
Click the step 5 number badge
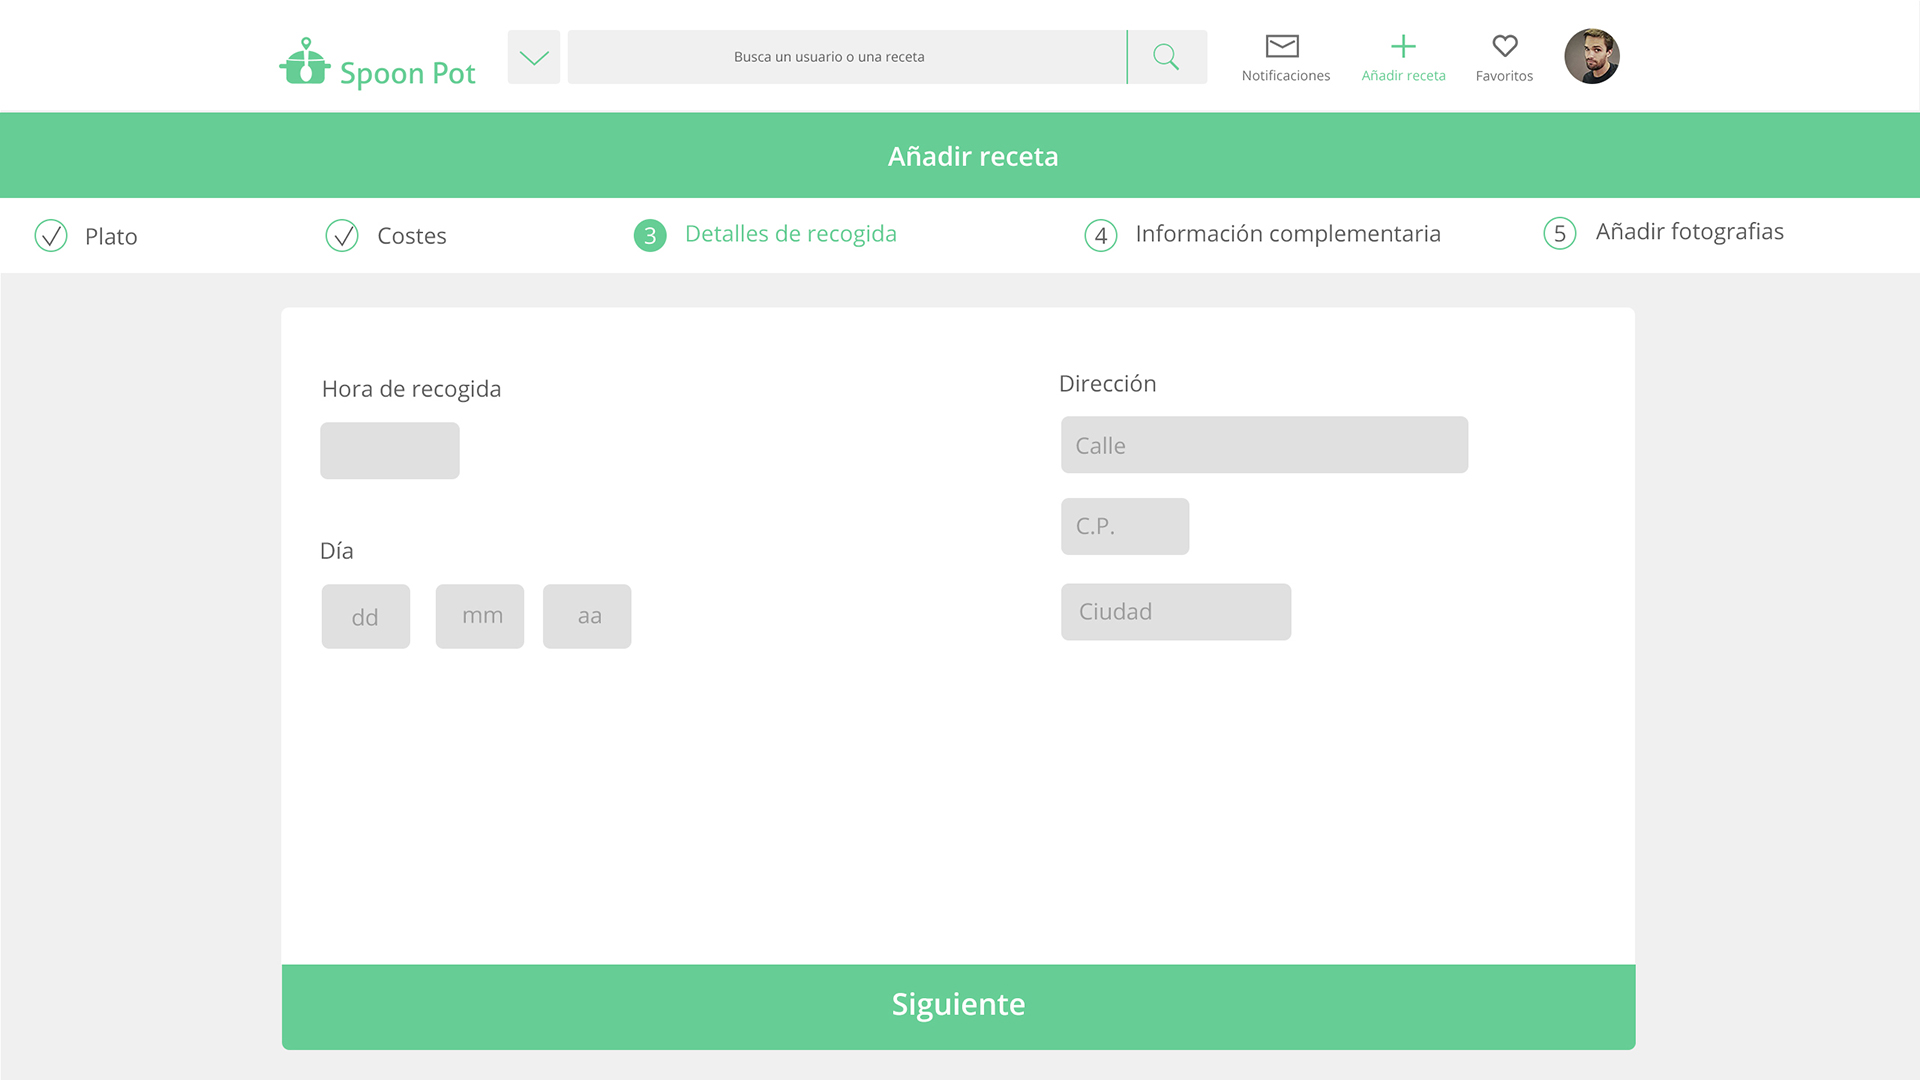pos(1560,233)
